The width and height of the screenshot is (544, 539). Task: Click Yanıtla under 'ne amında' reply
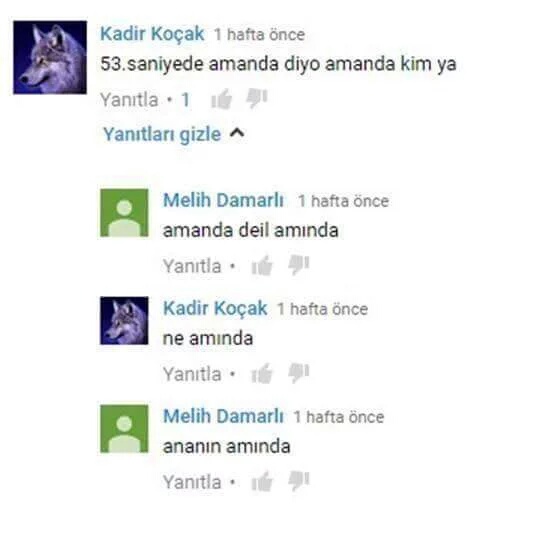point(192,374)
